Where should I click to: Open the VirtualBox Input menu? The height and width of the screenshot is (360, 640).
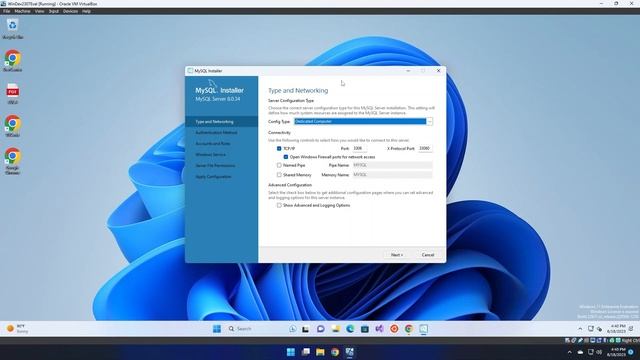pos(54,11)
